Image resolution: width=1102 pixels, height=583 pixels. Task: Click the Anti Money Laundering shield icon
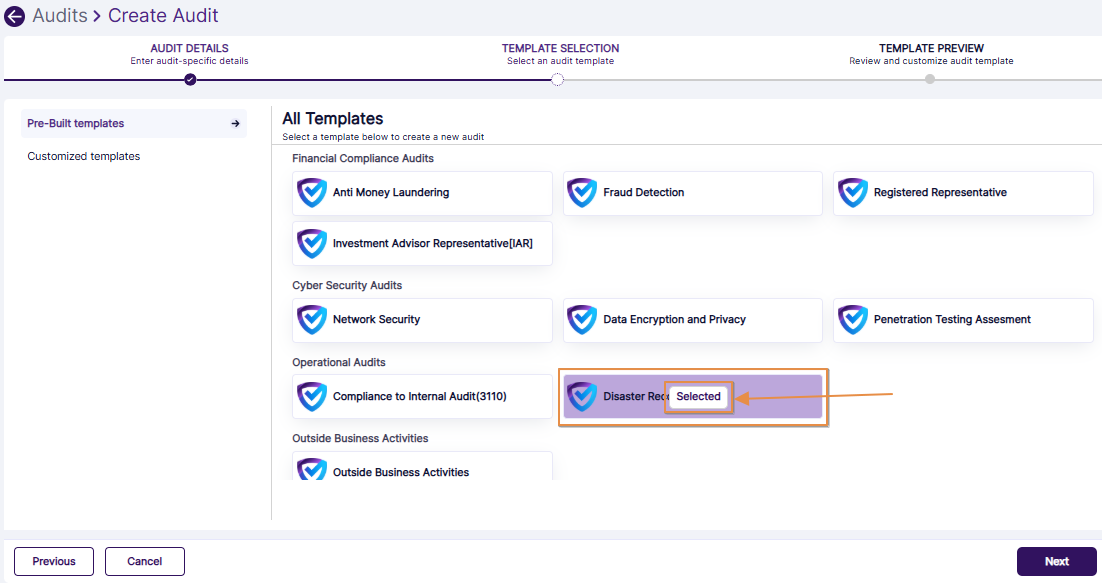[x=312, y=193]
